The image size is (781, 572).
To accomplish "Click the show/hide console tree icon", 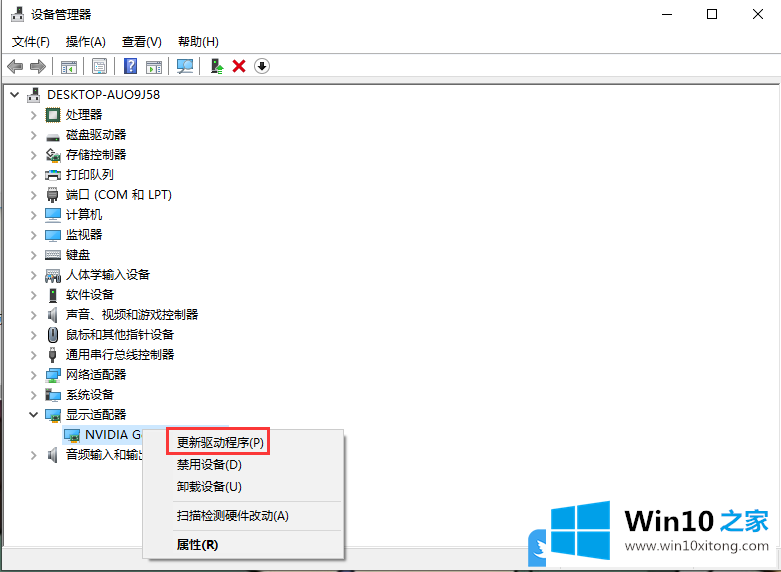I will [69, 66].
